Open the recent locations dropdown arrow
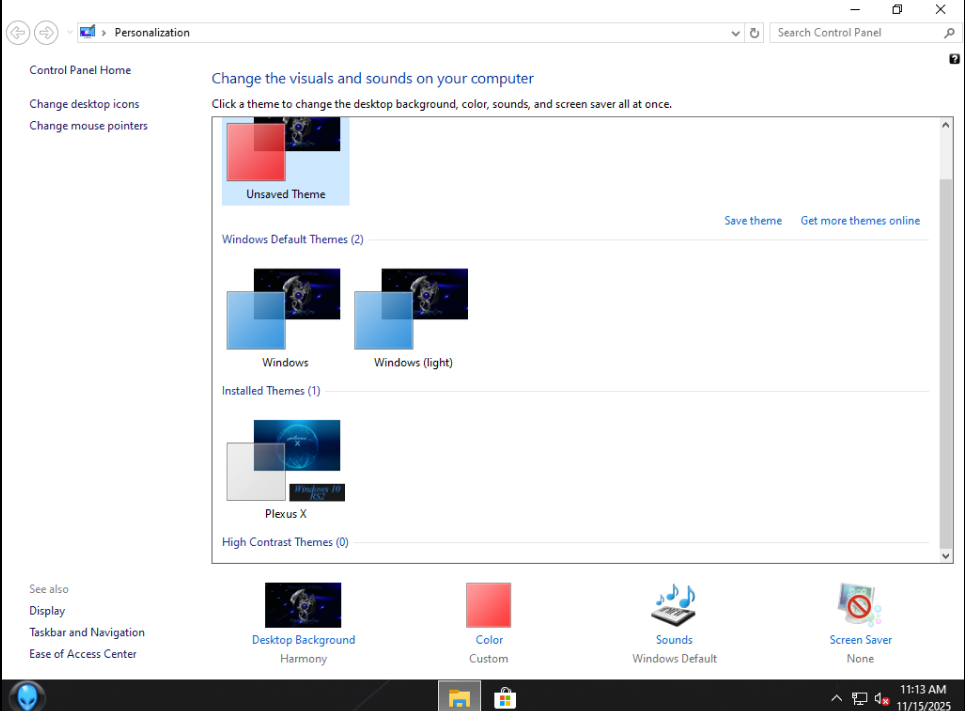 click(70, 33)
